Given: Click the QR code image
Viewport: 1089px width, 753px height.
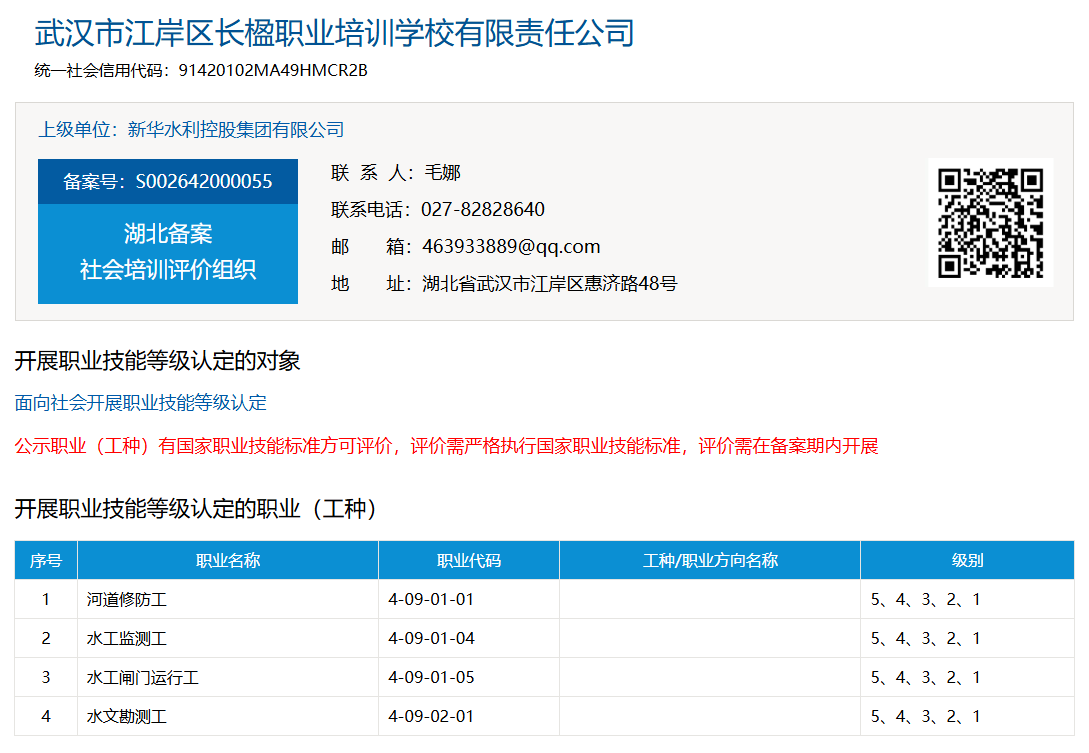Looking at the screenshot, I should (x=990, y=222).
